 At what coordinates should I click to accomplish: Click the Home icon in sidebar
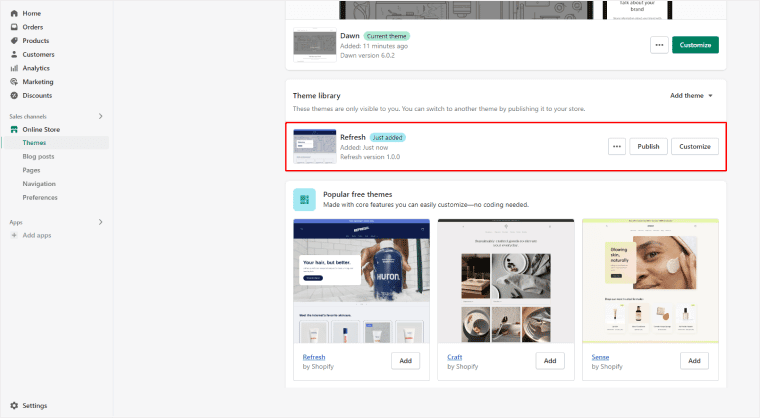click(x=14, y=13)
